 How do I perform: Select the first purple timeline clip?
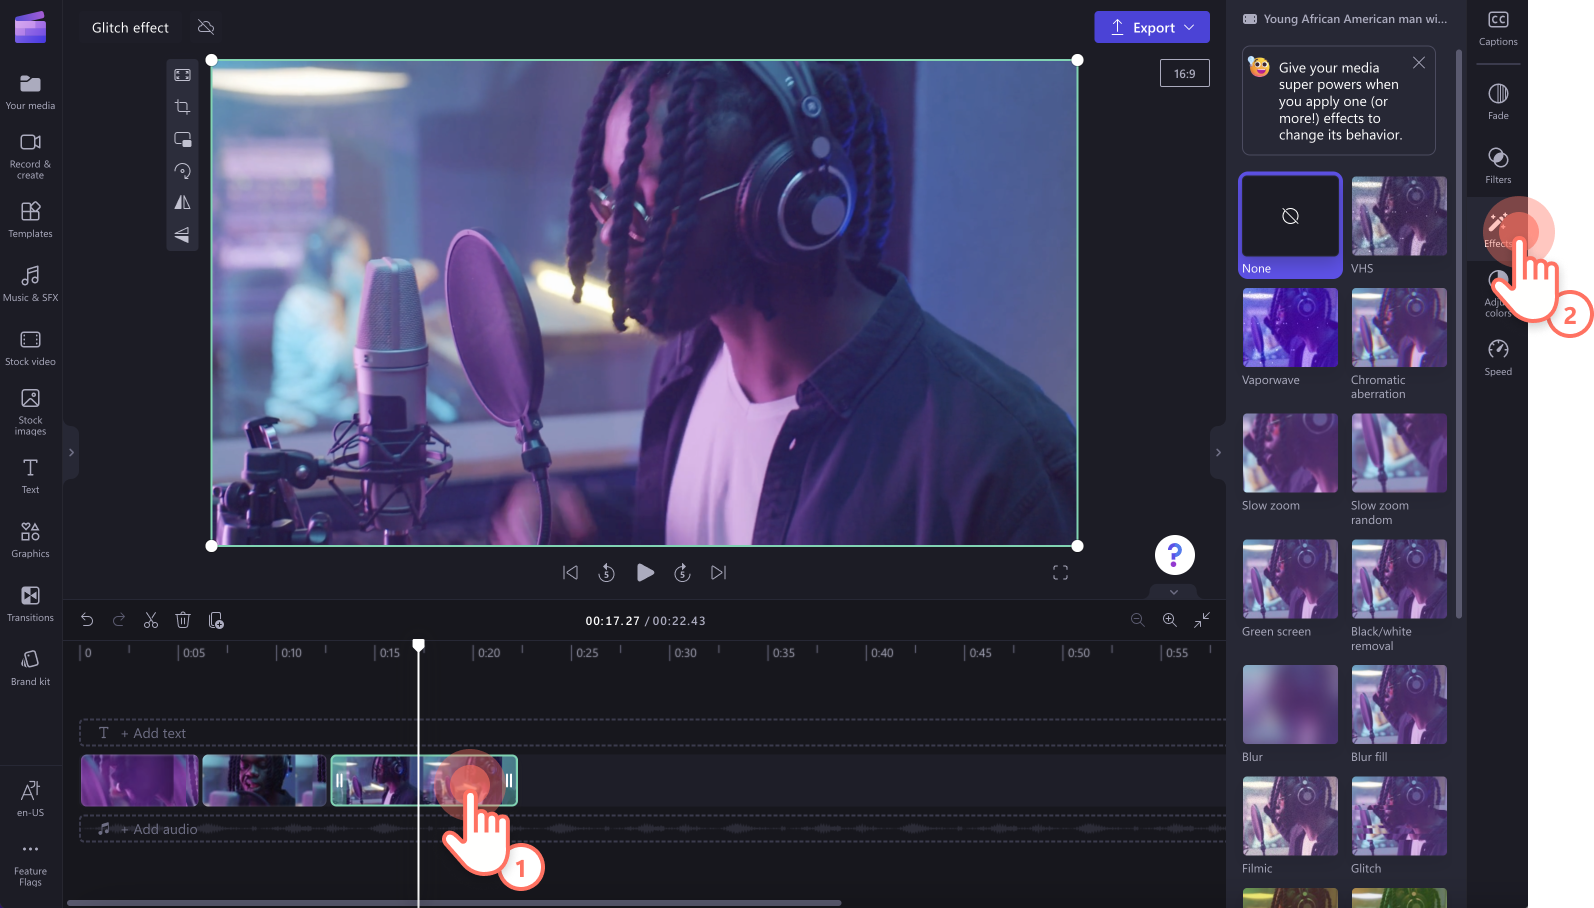pos(140,780)
